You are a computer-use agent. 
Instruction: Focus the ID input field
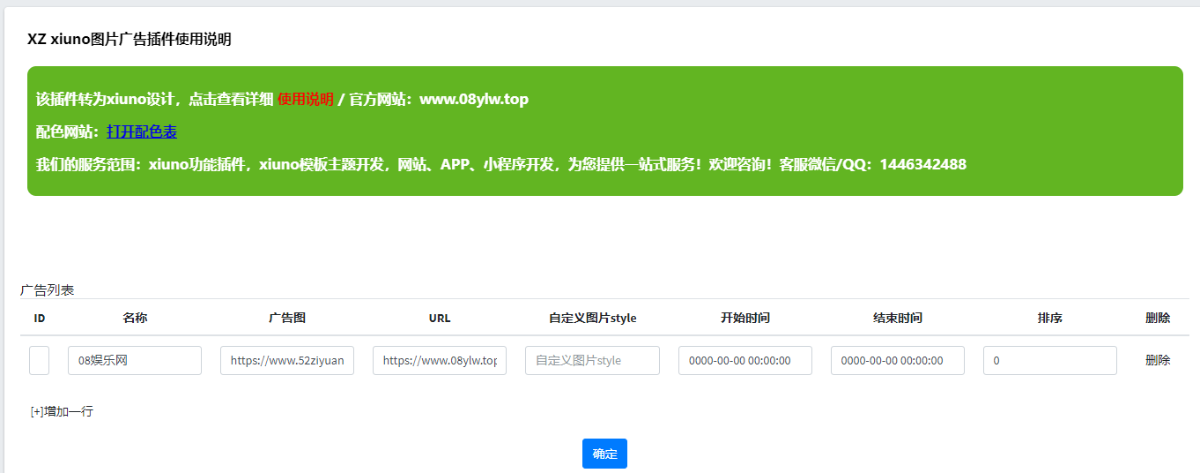39,360
